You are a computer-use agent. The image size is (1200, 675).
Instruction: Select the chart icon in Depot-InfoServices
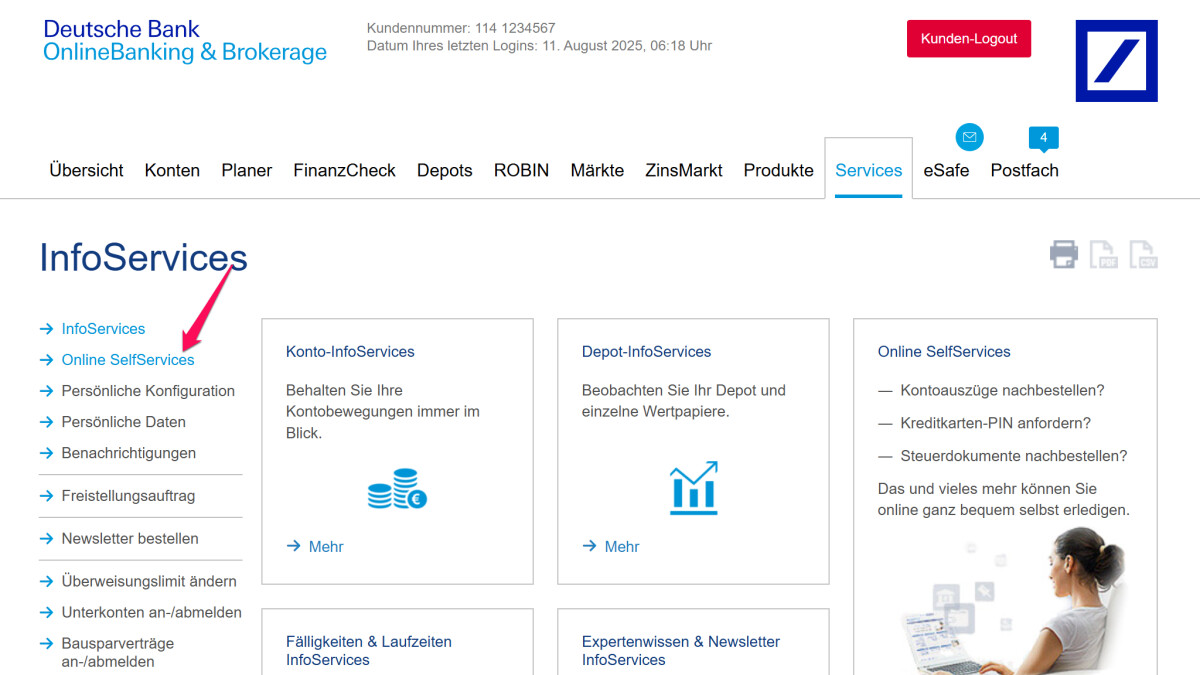693,488
